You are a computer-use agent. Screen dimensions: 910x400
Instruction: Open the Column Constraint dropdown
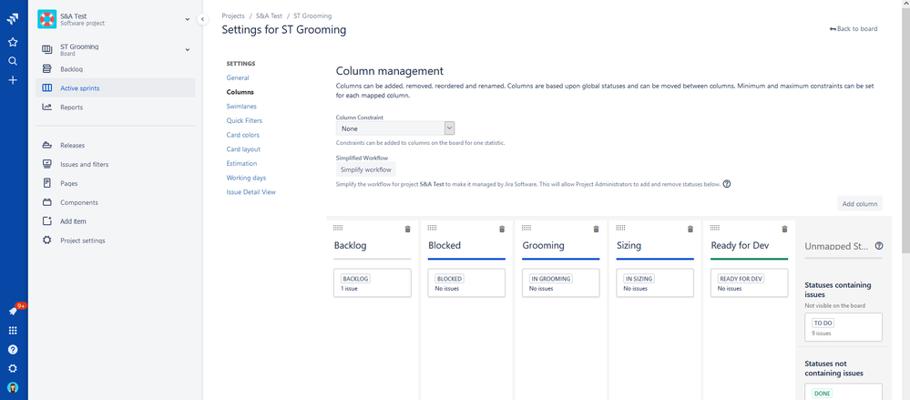[x=395, y=128]
